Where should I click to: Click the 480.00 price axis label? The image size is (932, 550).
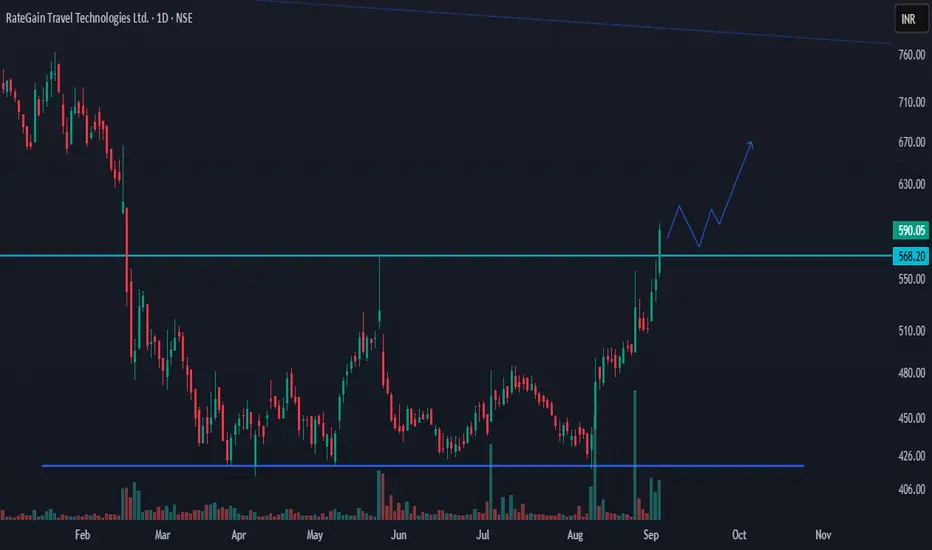point(911,373)
